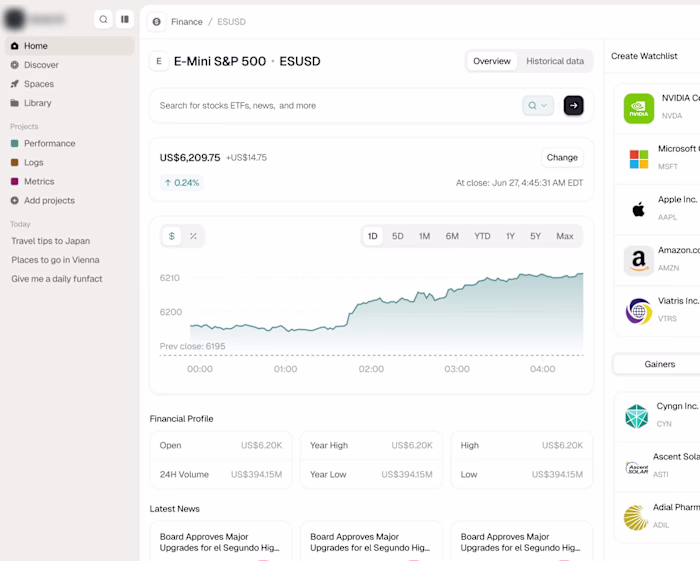Click the E ticker badge icon
Viewport: 700px width, 561px height.
coord(159,61)
